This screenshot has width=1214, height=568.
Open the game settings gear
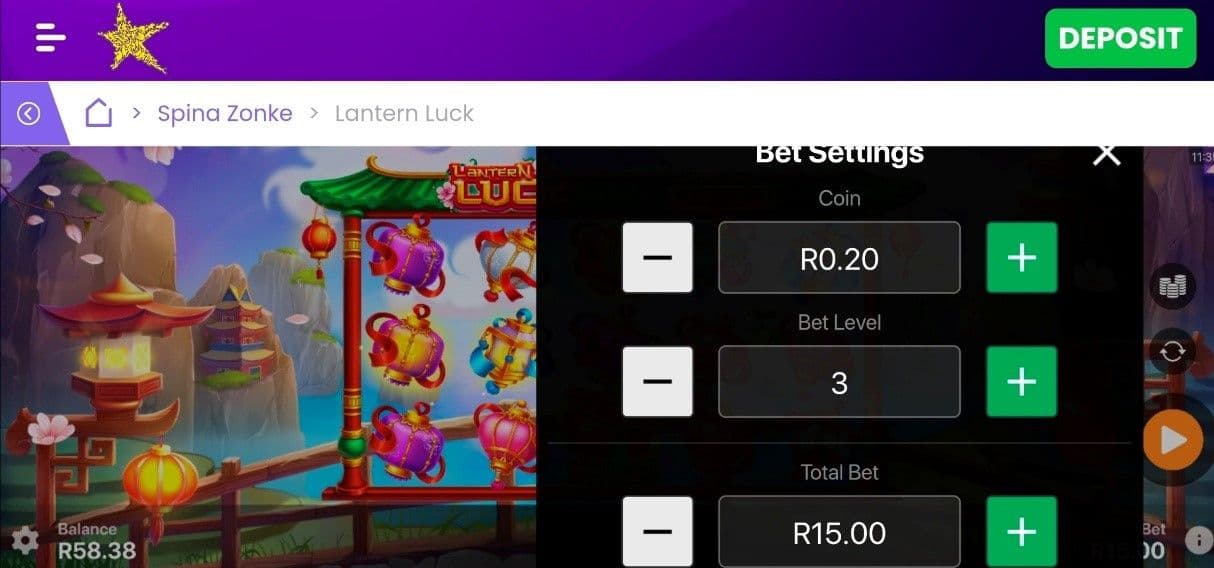(24, 541)
